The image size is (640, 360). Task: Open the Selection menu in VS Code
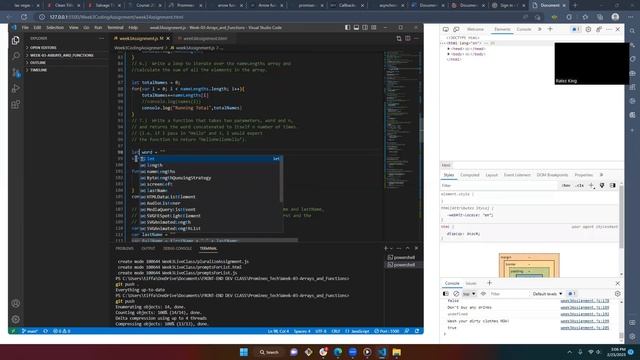[55, 27]
